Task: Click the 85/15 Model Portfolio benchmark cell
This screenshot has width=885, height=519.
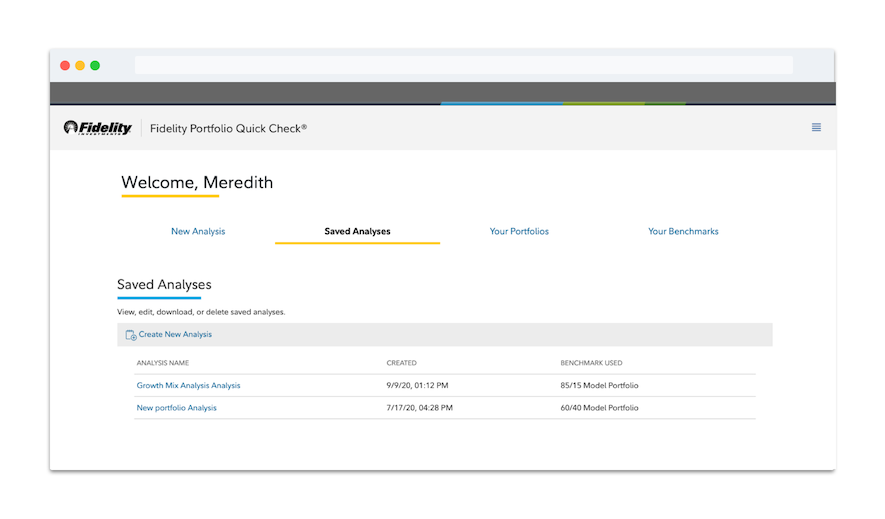Action: 599,385
